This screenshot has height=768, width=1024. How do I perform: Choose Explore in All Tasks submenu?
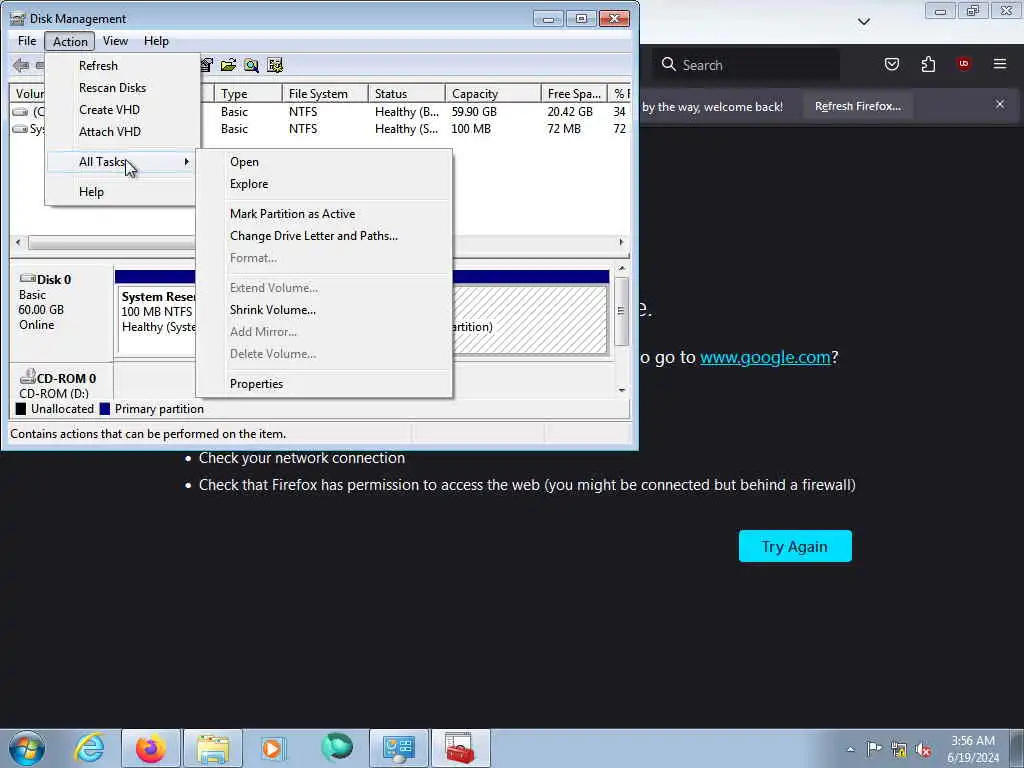(324, 184)
